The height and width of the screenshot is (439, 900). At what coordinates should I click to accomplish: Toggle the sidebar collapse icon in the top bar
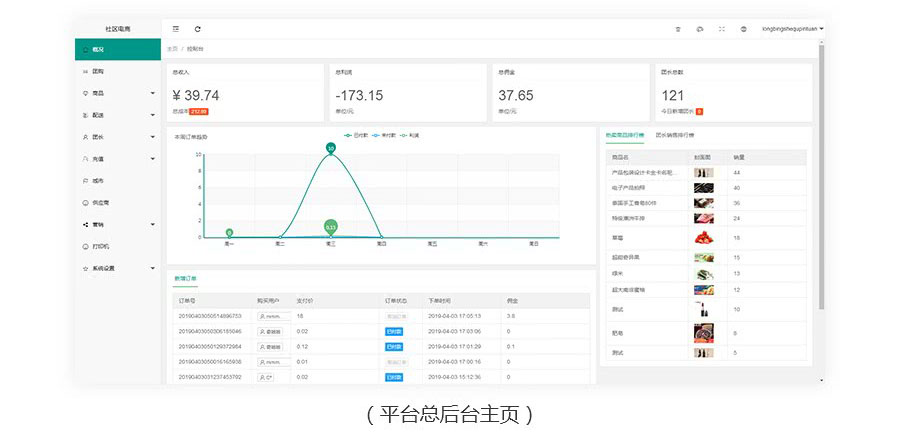coord(176,29)
